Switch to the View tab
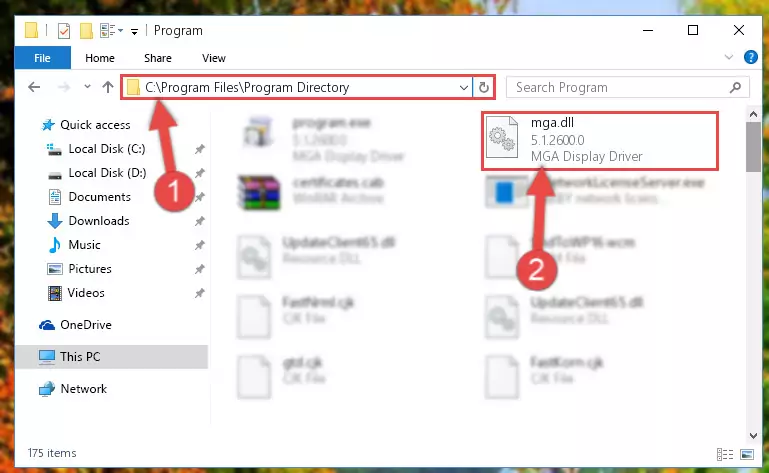This screenshot has height=473, width=769. [214, 58]
